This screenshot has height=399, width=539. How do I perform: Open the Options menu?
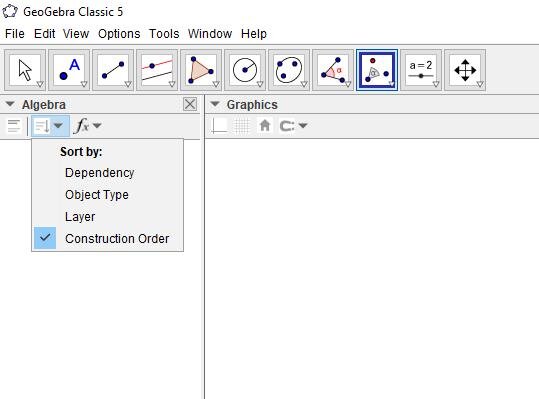tap(119, 34)
